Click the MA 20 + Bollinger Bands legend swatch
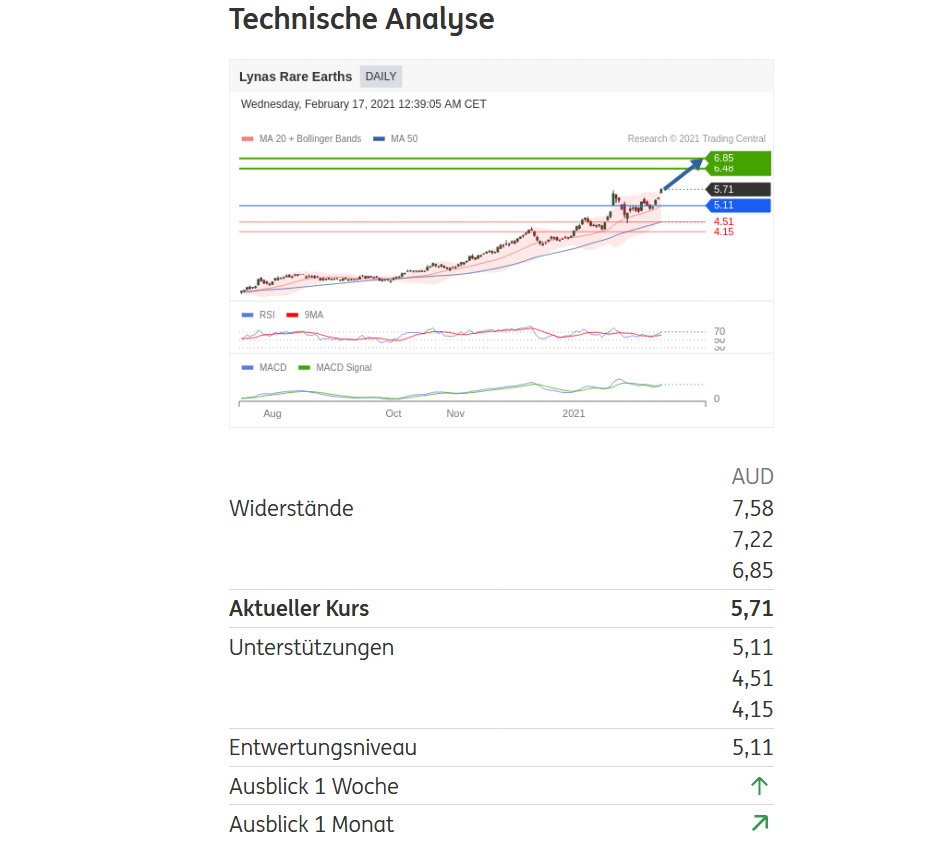 (247, 139)
